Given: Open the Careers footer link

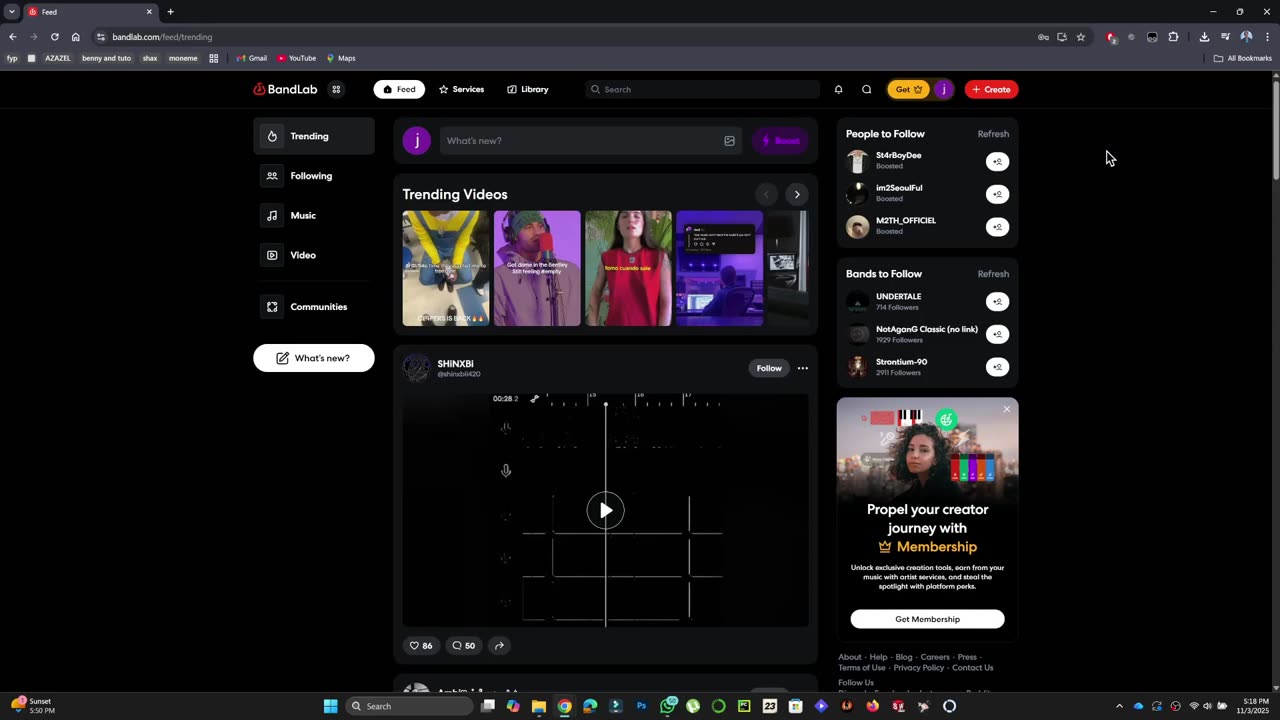Looking at the screenshot, I should click(x=935, y=657).
